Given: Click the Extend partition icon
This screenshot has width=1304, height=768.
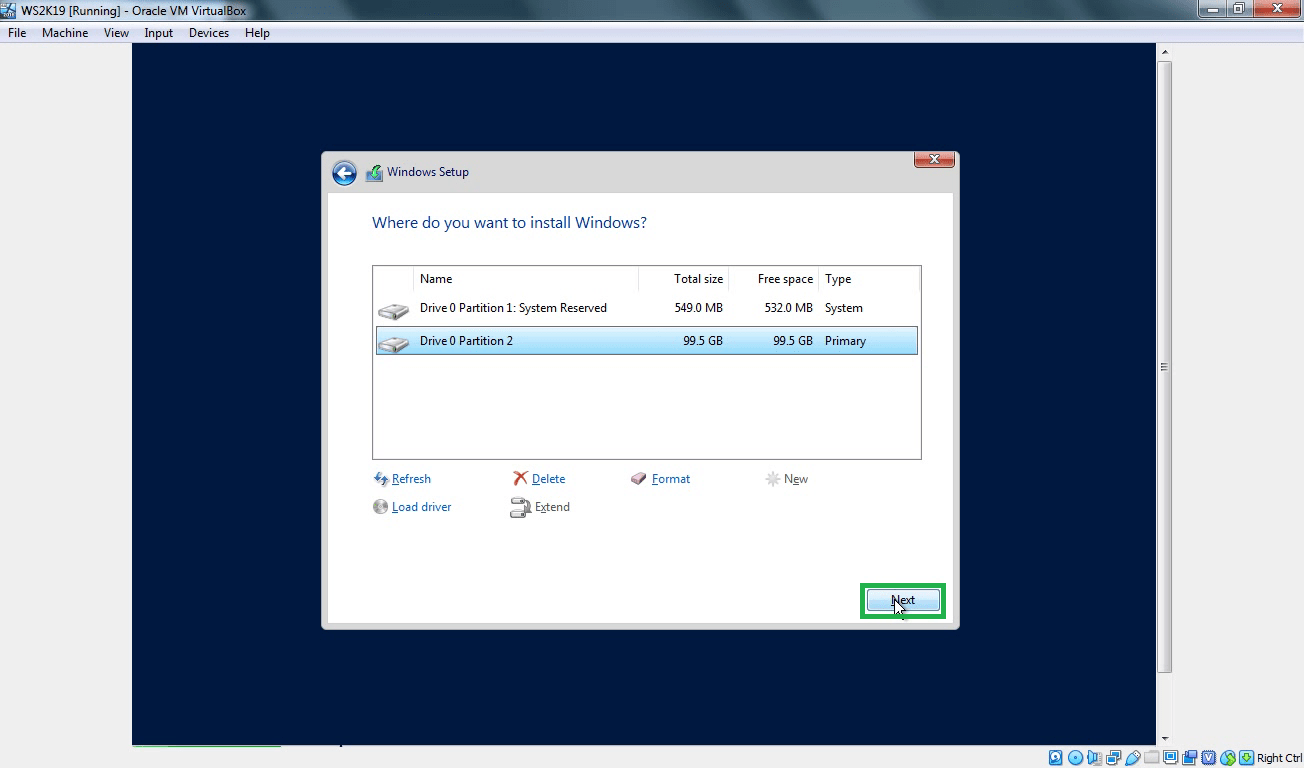Looking at the screenshot, I should [x=520, y=508].
